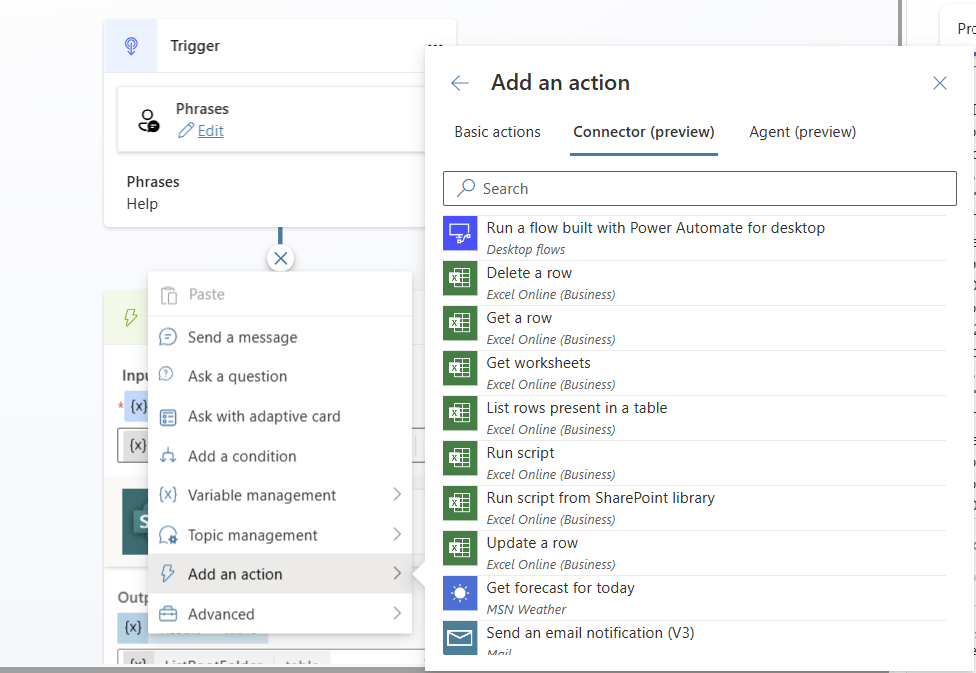Click the back arrow in Add an action
Screen dimensions: 976x673
point(460,83)
